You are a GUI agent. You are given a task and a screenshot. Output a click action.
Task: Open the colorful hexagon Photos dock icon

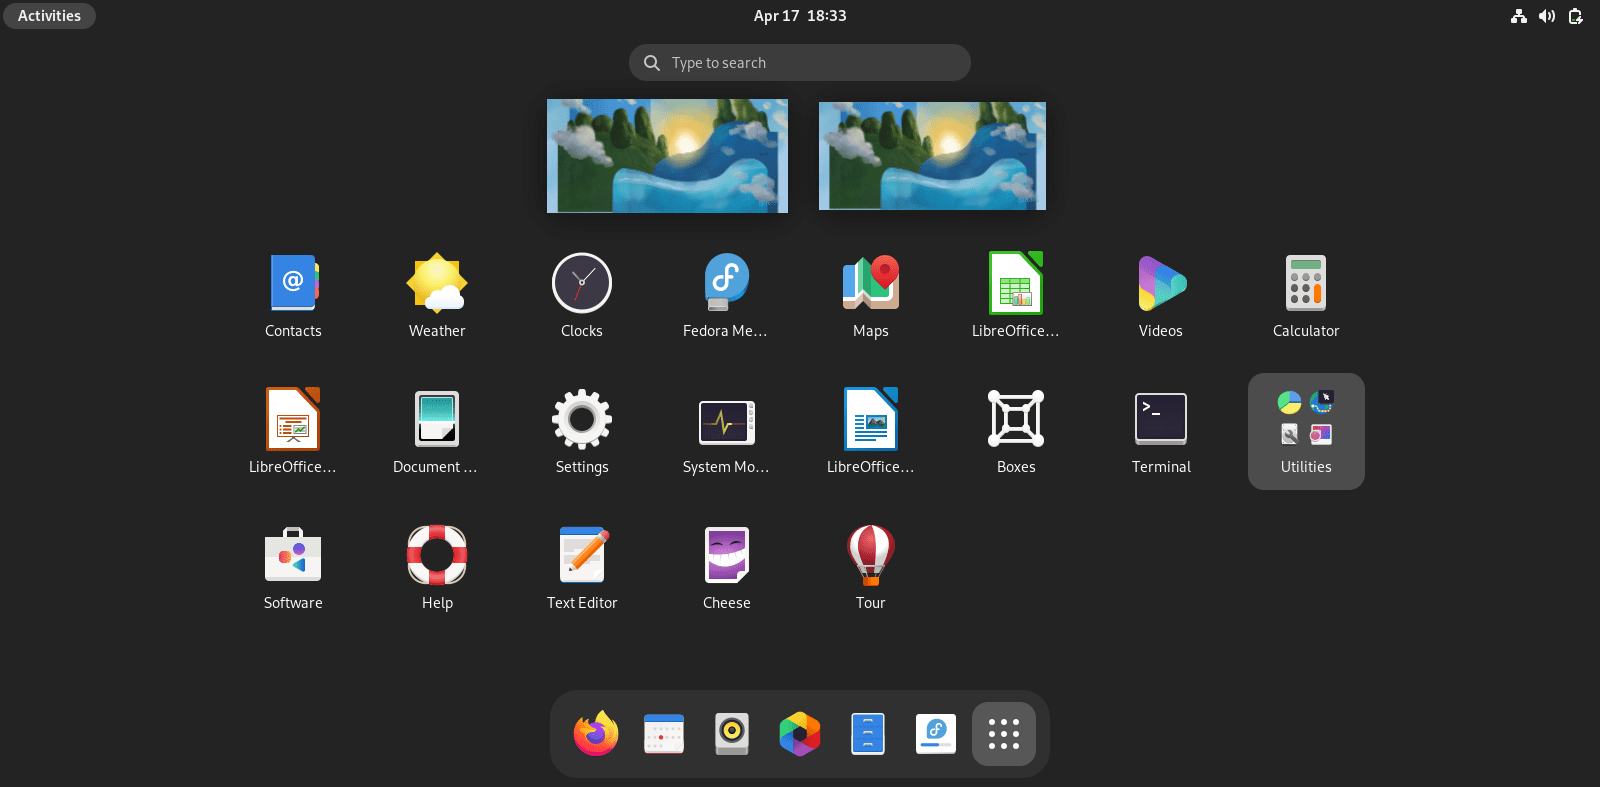tap(800, 734)
